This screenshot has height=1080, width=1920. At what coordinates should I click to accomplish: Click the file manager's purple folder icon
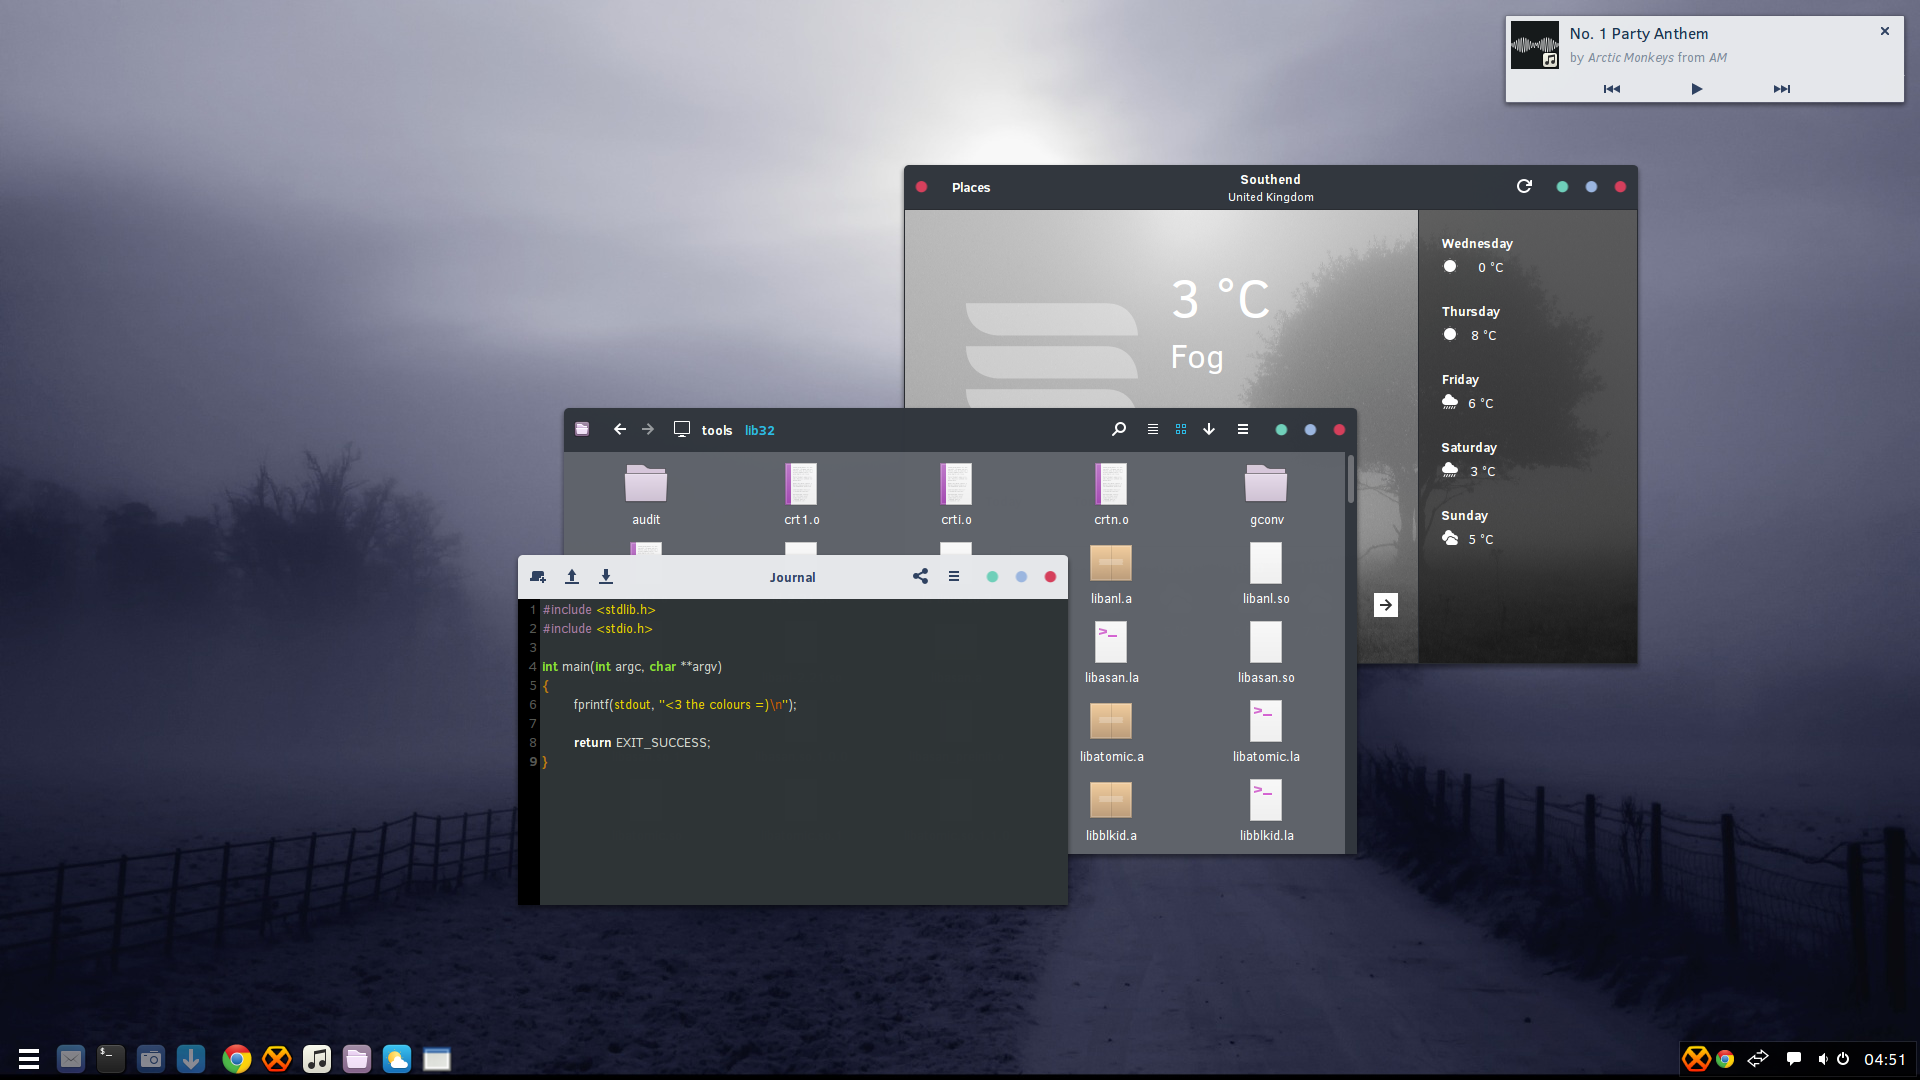(x=582, y=429)
